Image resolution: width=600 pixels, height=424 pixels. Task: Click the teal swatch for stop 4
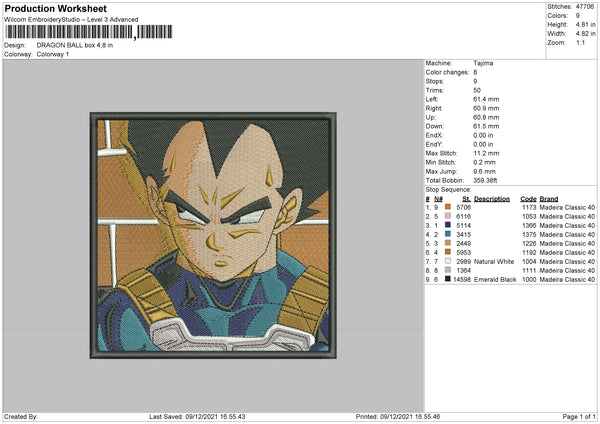point(448,234)
